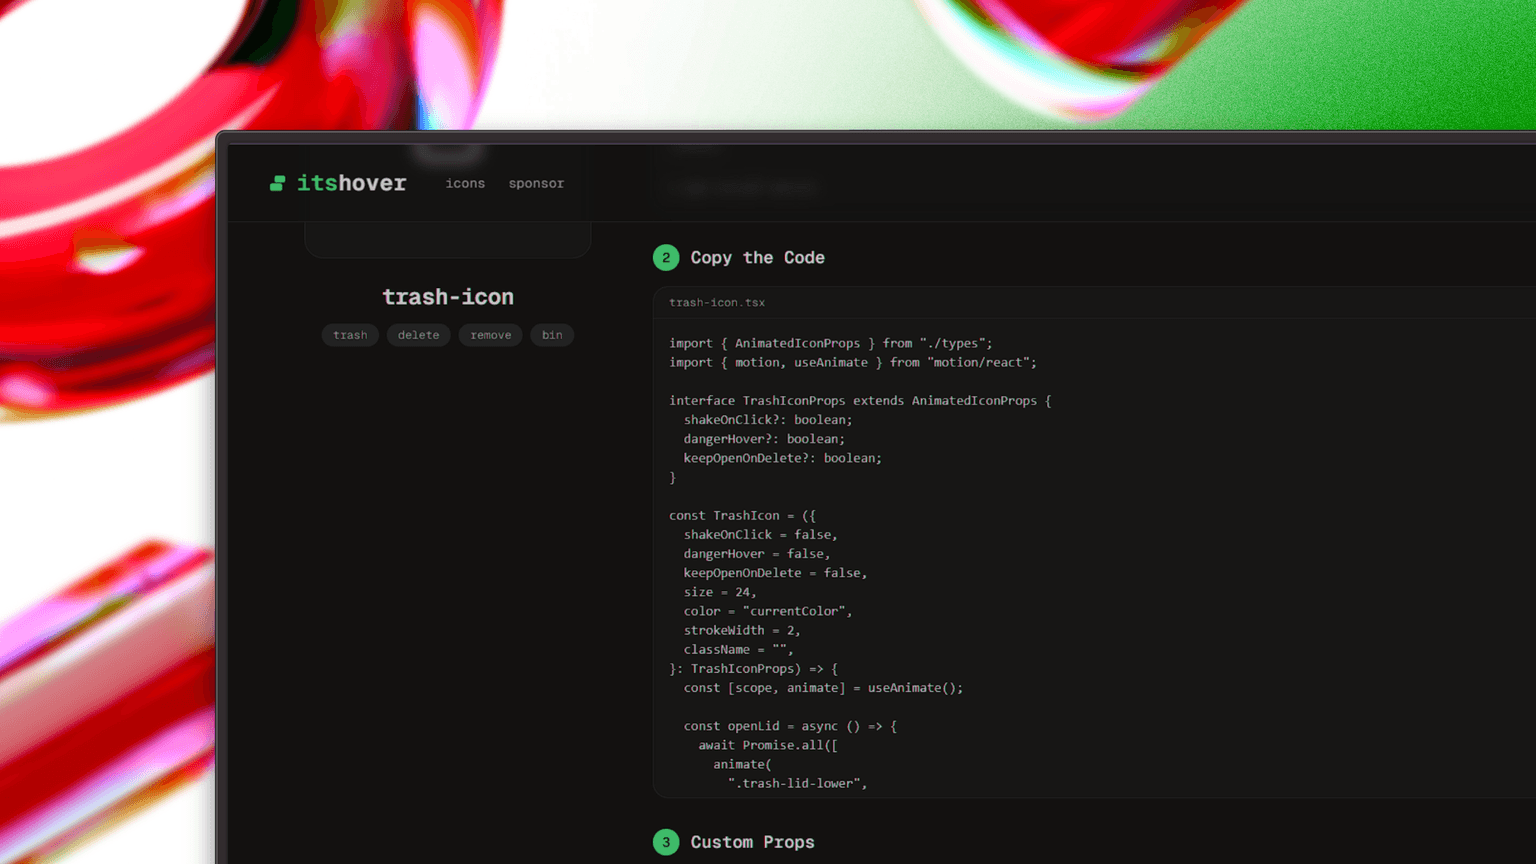Click the green step 3 badge
1536x864 pixels.
pos(666,842)
